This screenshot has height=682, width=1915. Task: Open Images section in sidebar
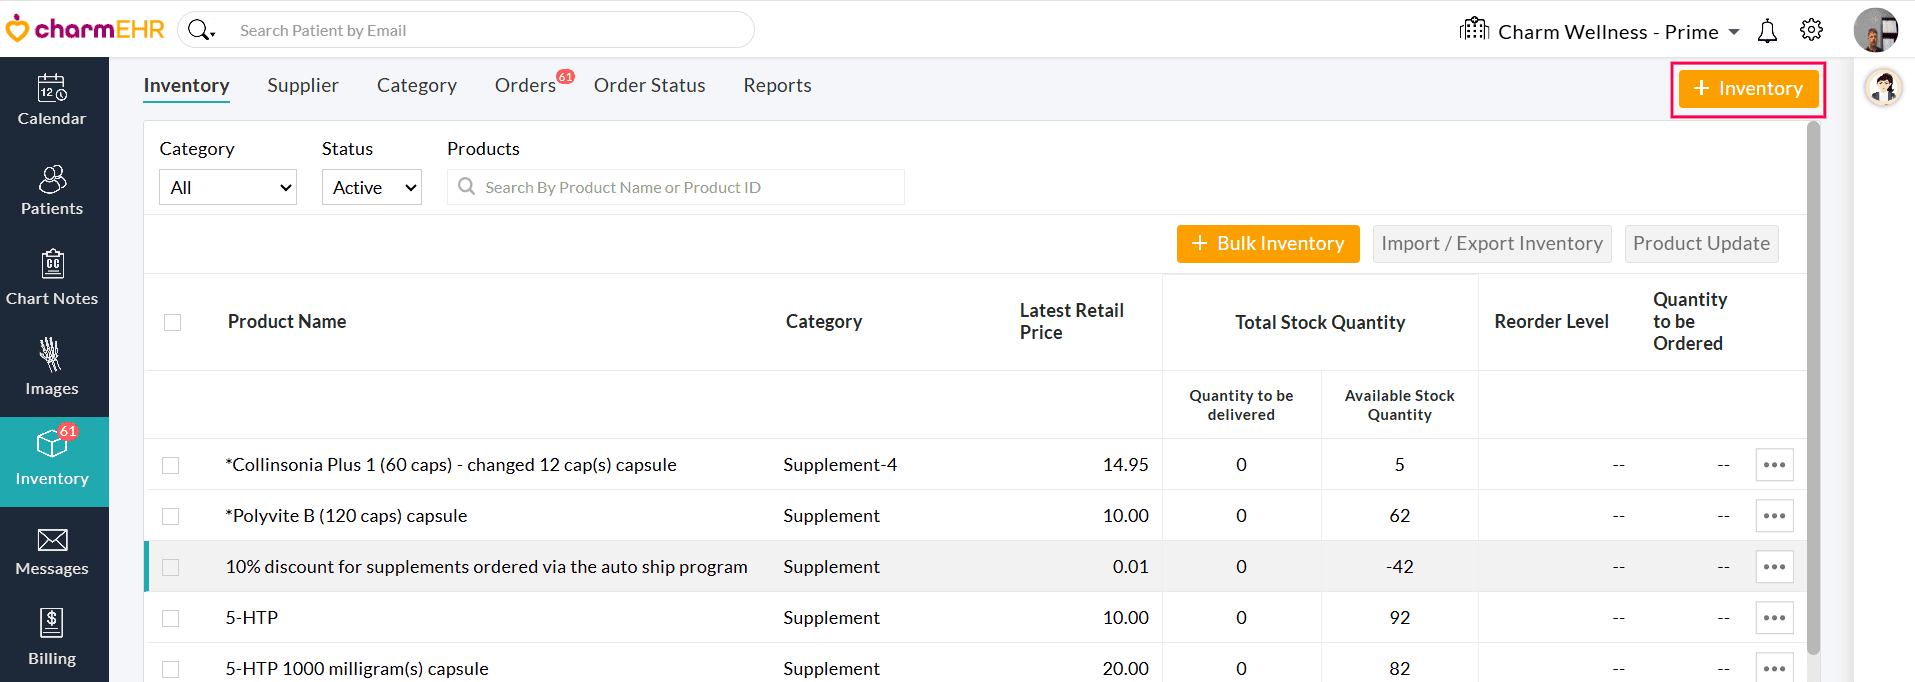tap(52, 370)
